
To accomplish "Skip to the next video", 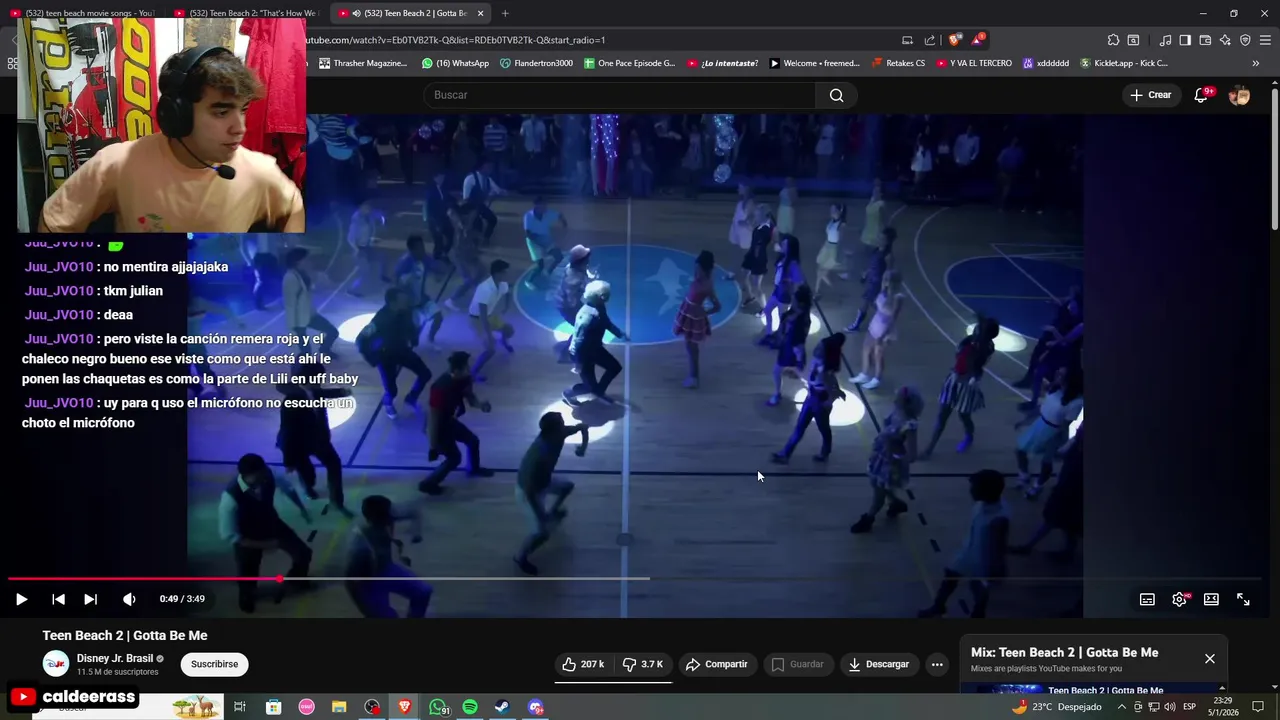I will 90,599.
